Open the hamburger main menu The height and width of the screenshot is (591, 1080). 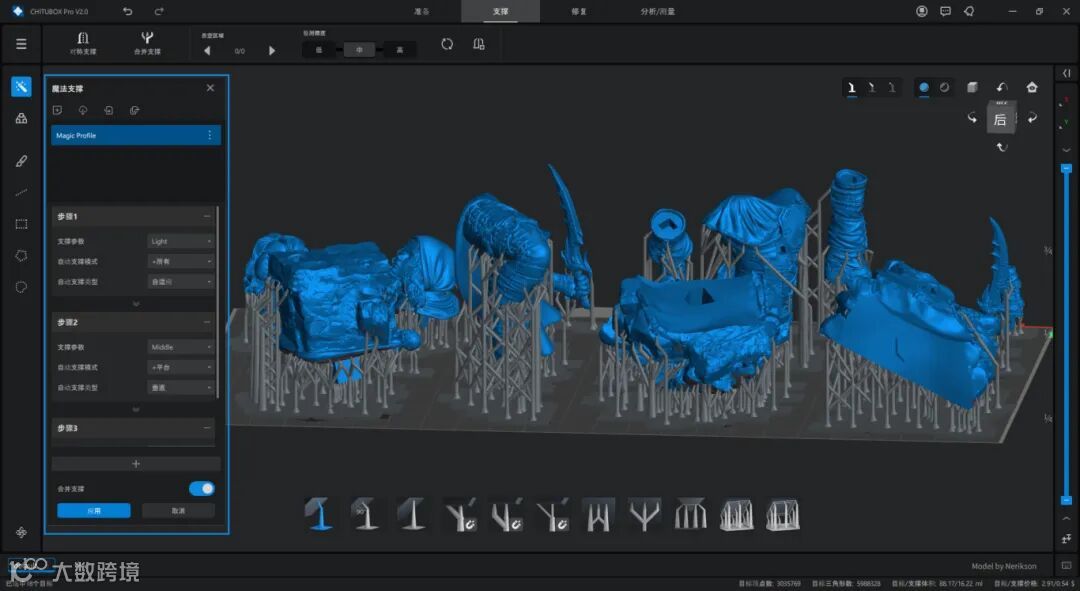click(21, 44)
